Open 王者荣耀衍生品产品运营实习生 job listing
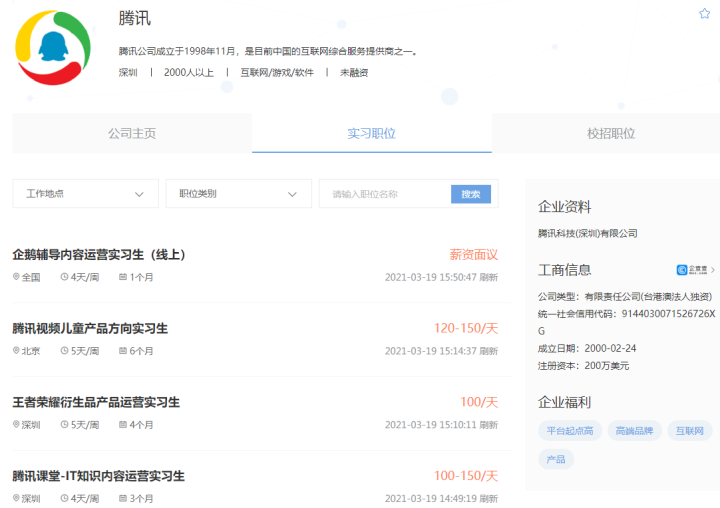The image size is (720, 508). coord(96,402)
